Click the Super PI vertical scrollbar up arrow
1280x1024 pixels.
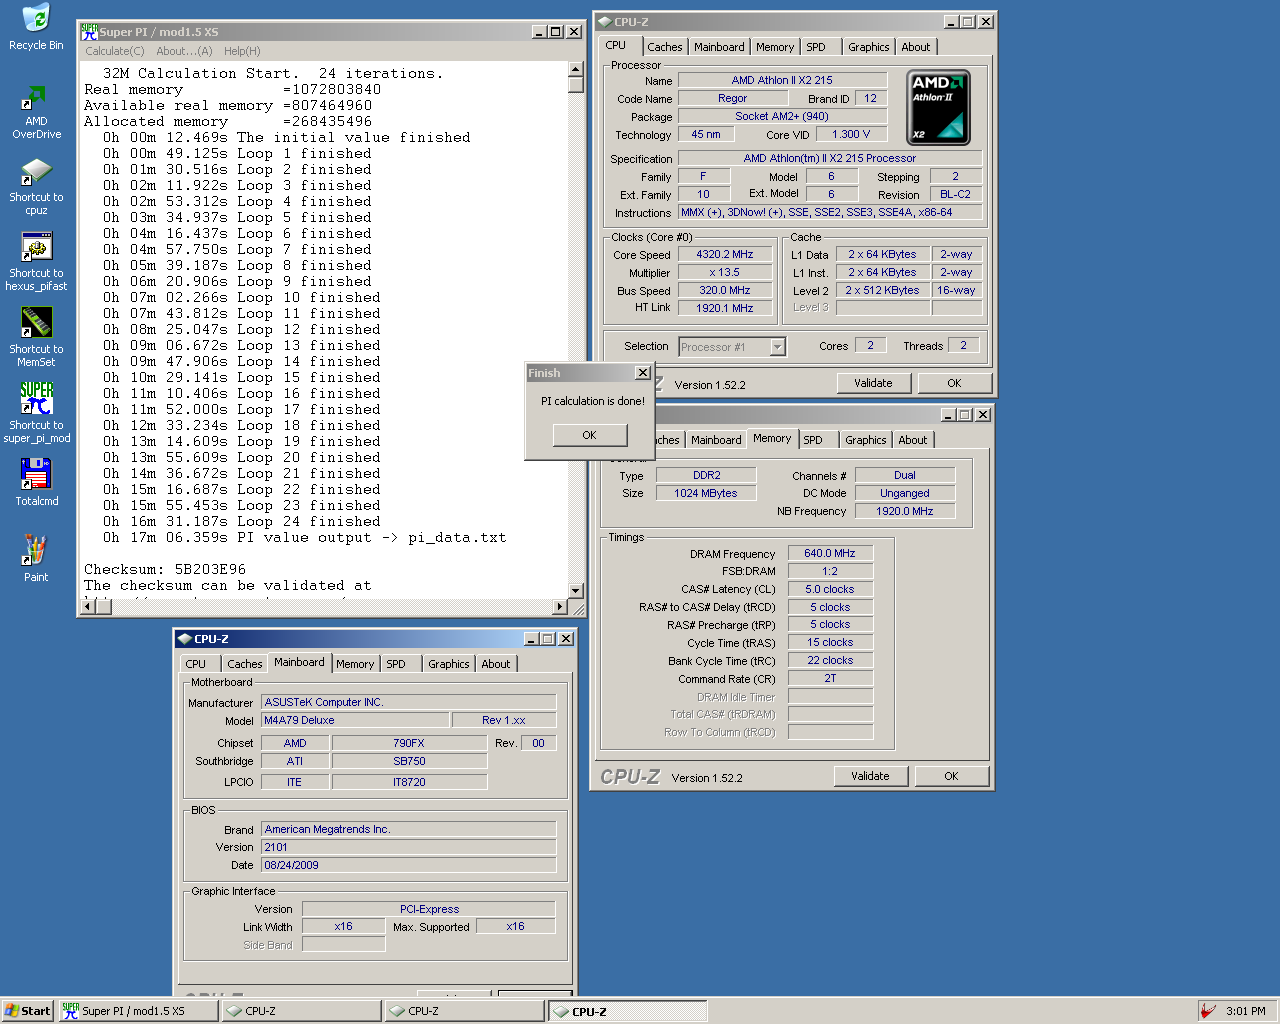click(x=575, y=69)
